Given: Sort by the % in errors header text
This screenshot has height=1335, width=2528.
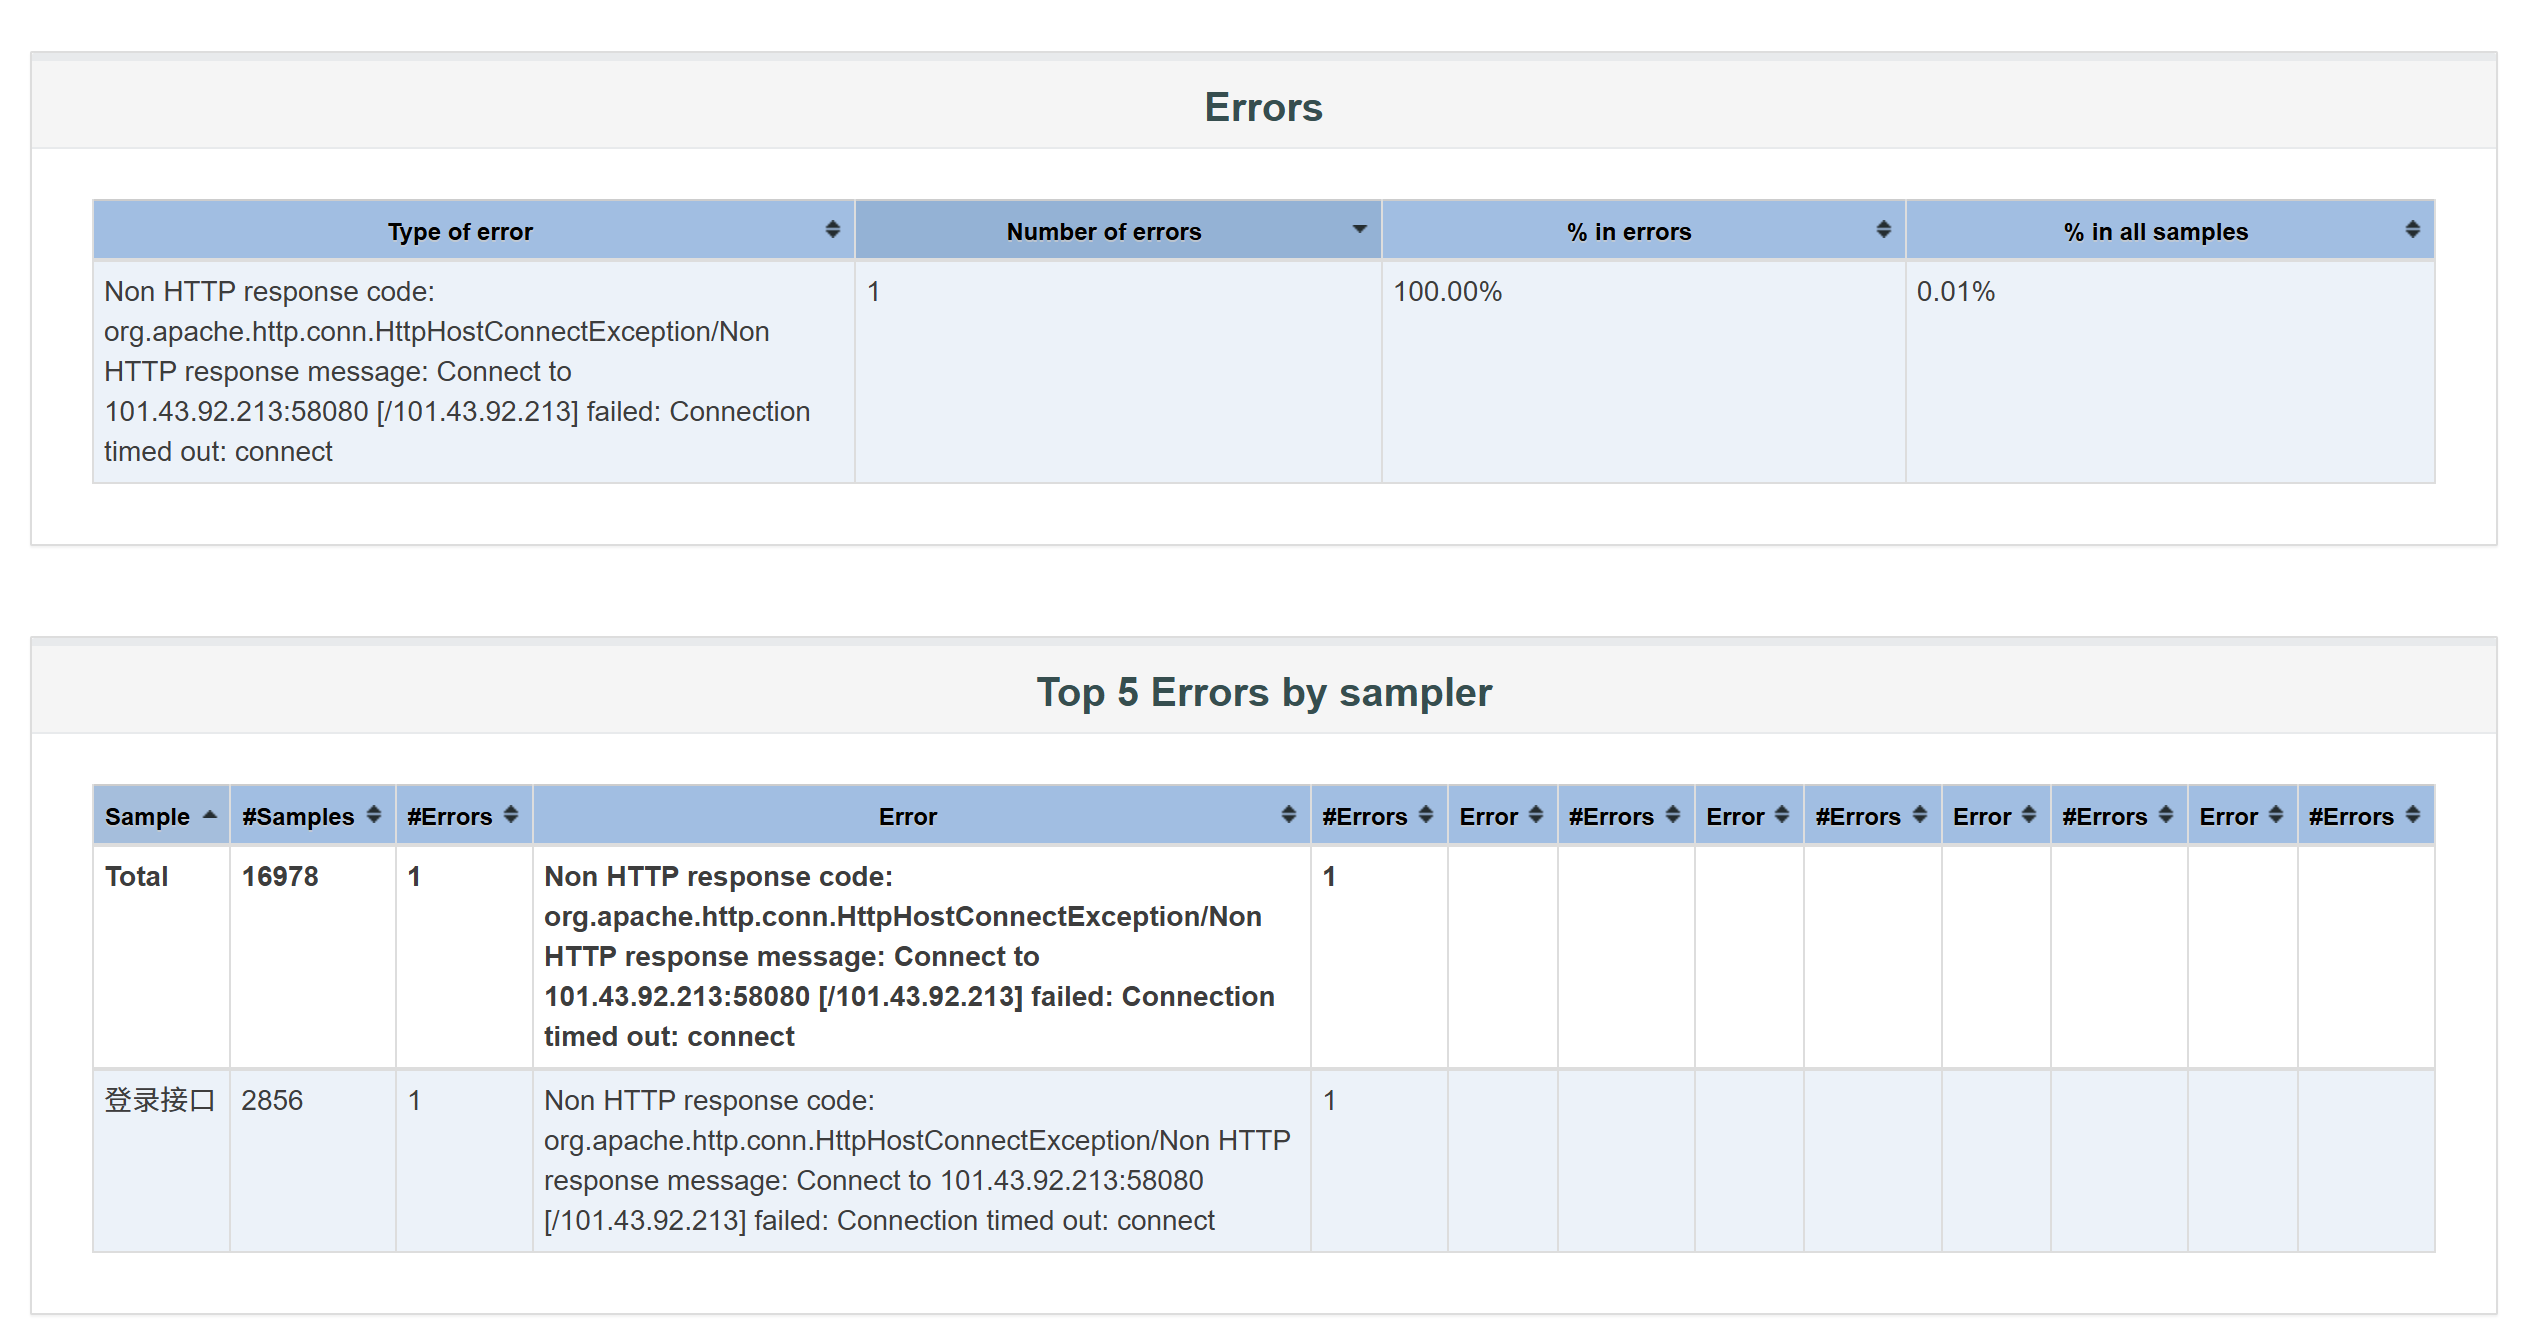Looking at the screenshot, I should (x=1628, y=232).
